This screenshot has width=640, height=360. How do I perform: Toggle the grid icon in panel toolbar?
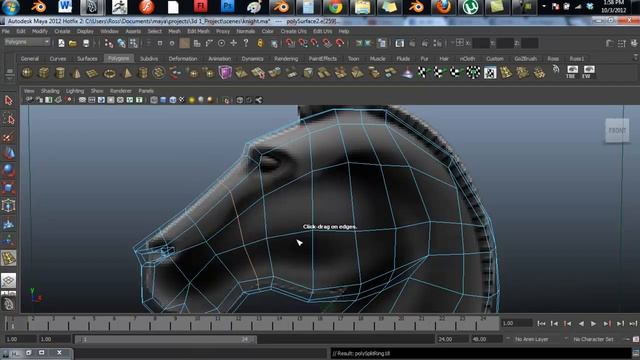tap(82, 100)
